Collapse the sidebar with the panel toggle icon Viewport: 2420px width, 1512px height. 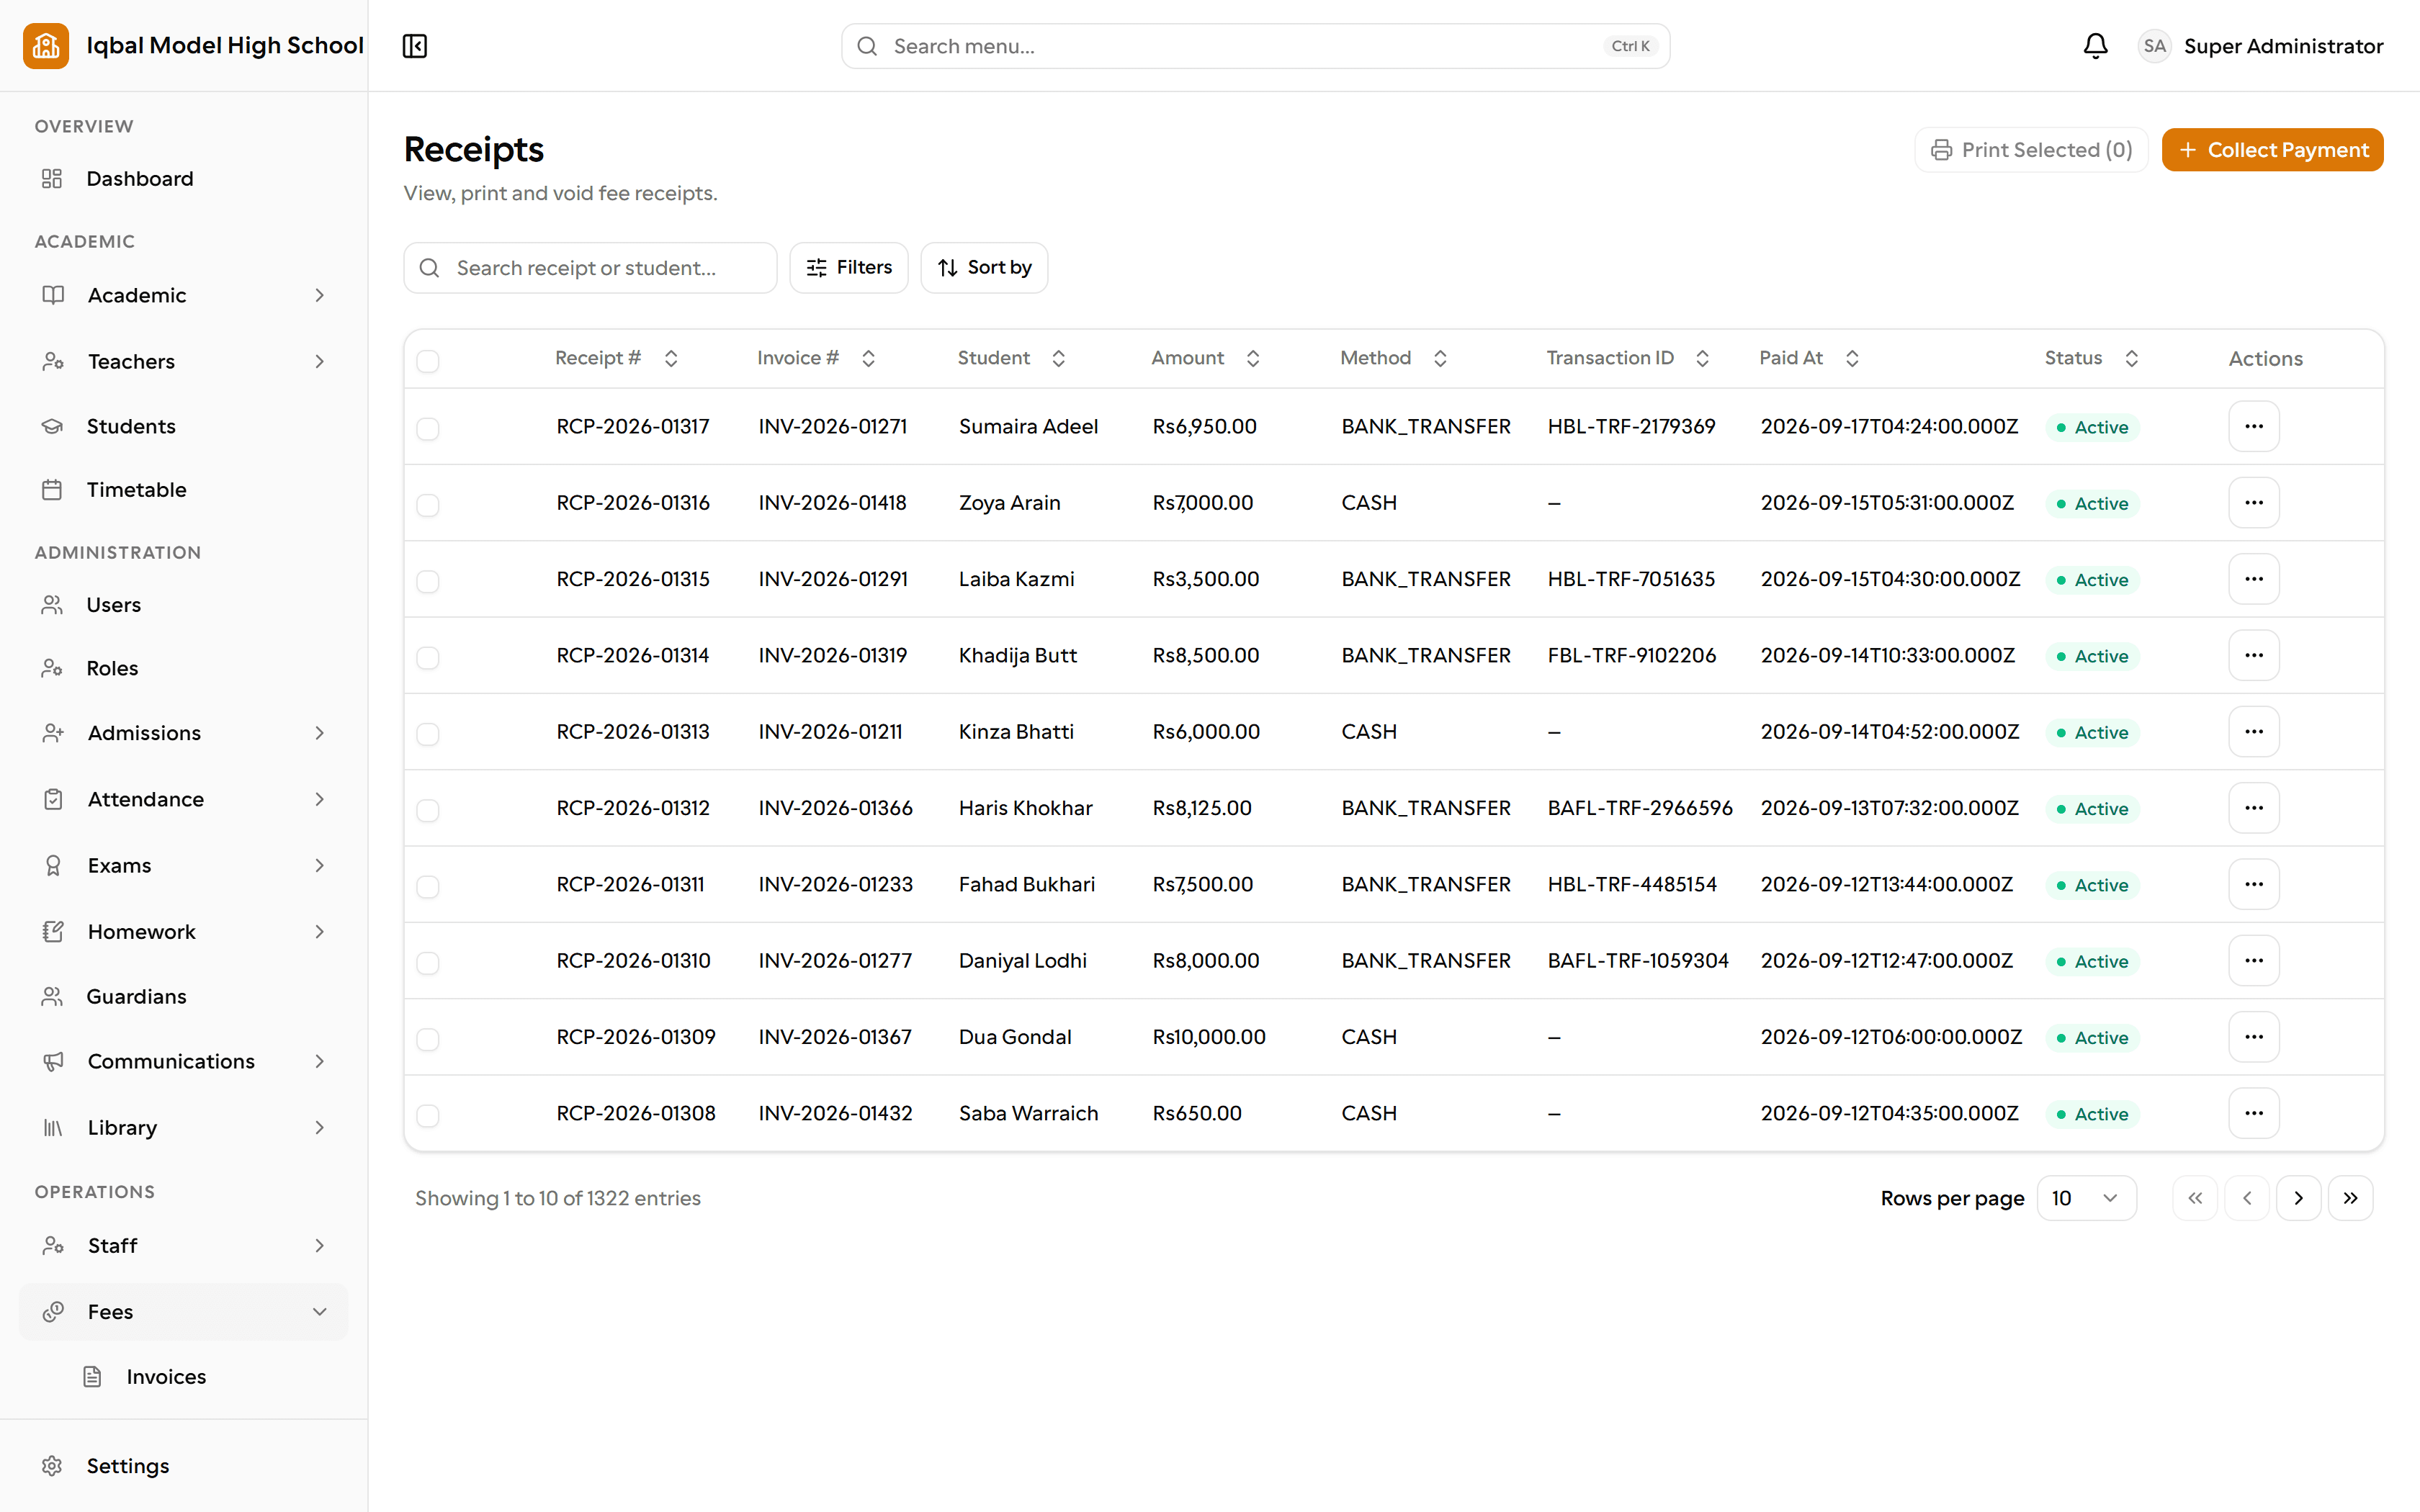(x=415, y=46)
